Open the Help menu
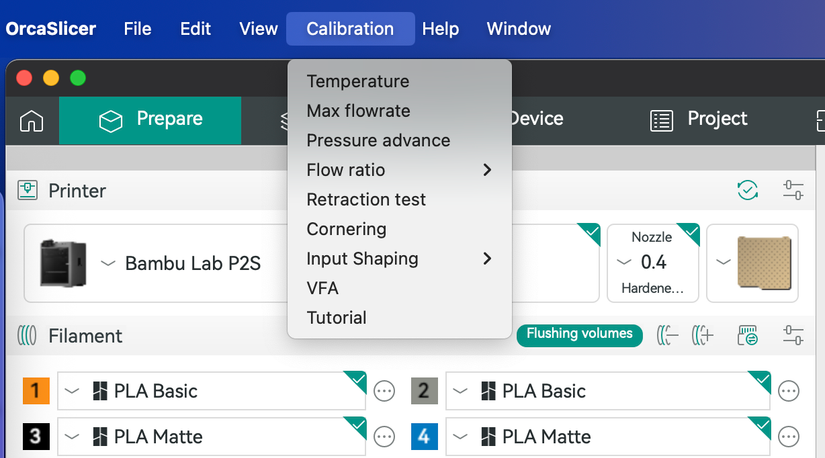The height and width of the screenshot is (458, 825). click(440, 28)
